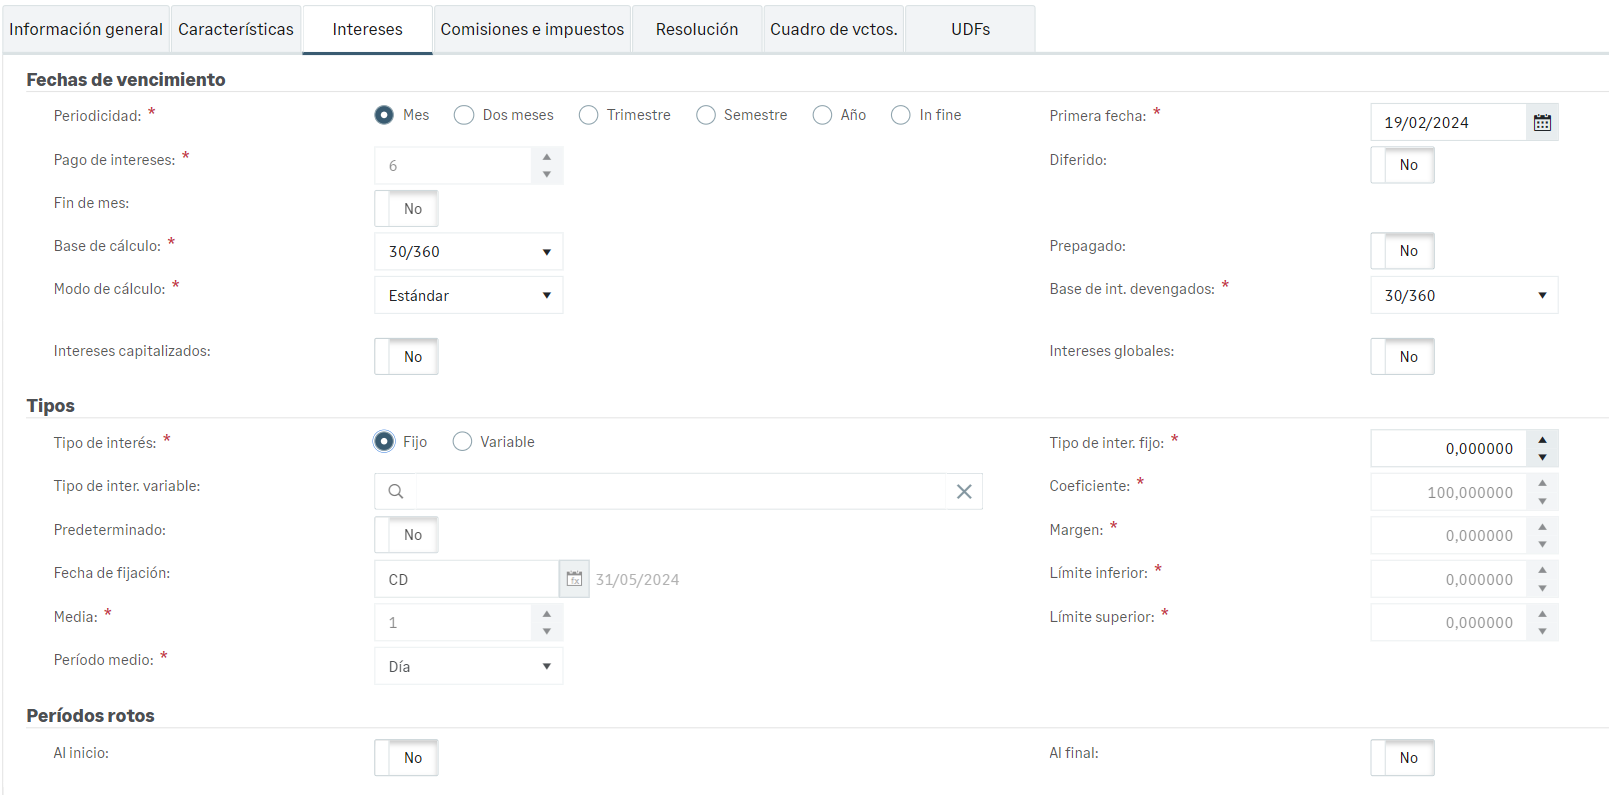Open Base de int. devengados dropdown
Image resolution: width=1609 pixels, height=795 pixels.
1463,296
